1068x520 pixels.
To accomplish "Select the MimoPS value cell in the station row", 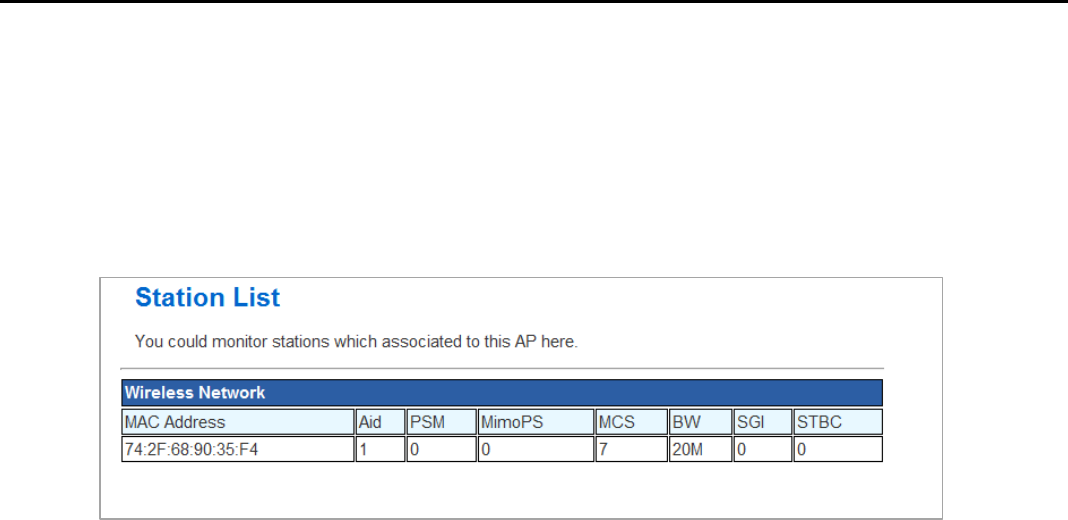I will [x=533, y=450].
